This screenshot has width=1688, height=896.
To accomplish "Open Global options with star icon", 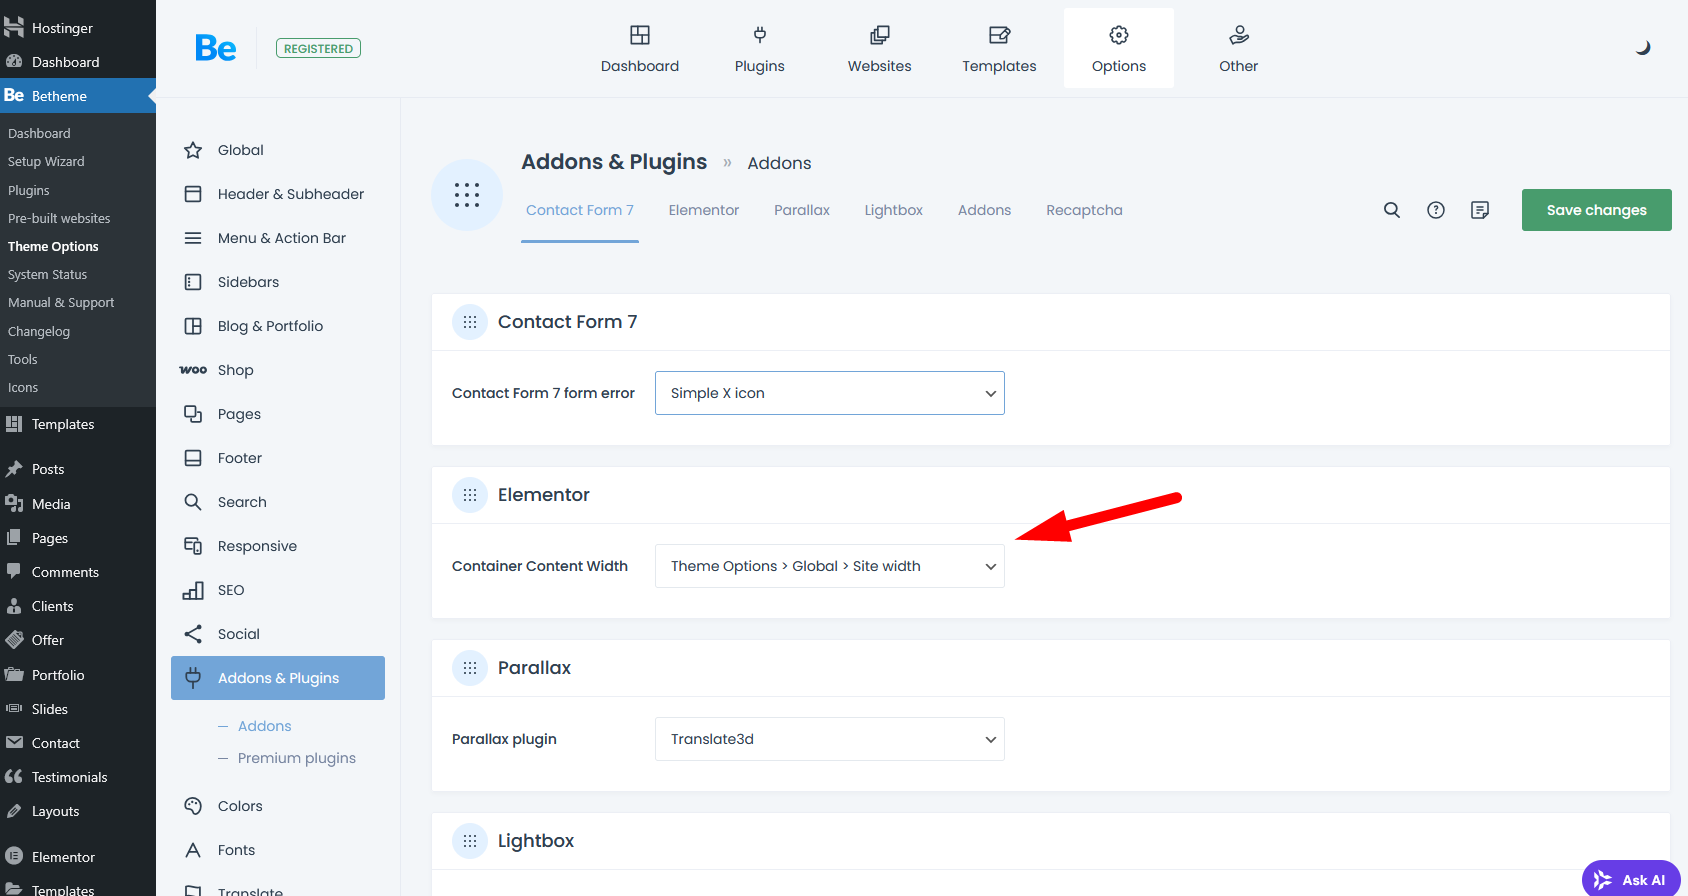I will pos(278,150).
